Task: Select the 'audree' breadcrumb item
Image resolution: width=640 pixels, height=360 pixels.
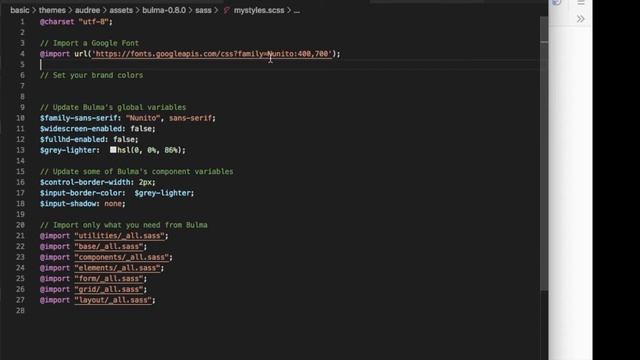Action: tap(87, 10)
